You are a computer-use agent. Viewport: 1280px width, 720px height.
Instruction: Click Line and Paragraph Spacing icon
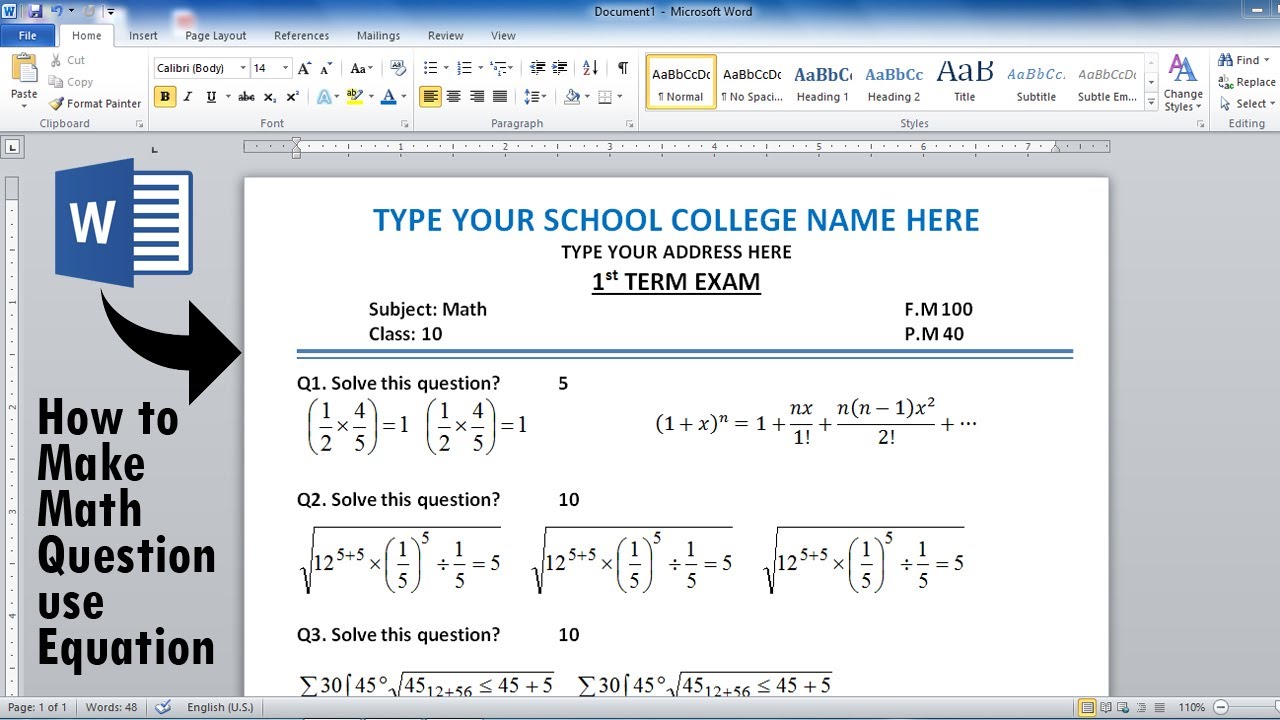coord(531,97)
